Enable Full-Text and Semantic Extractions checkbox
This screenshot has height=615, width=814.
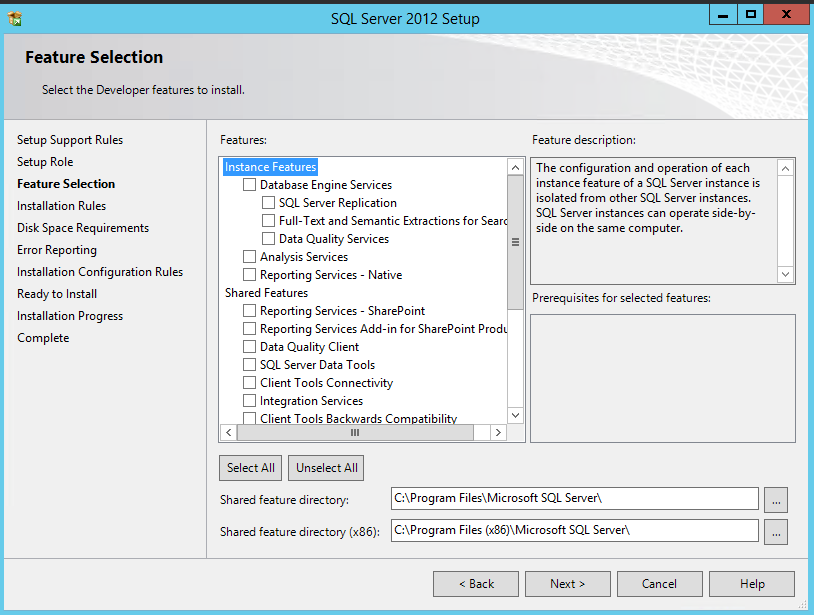point(268,221)
